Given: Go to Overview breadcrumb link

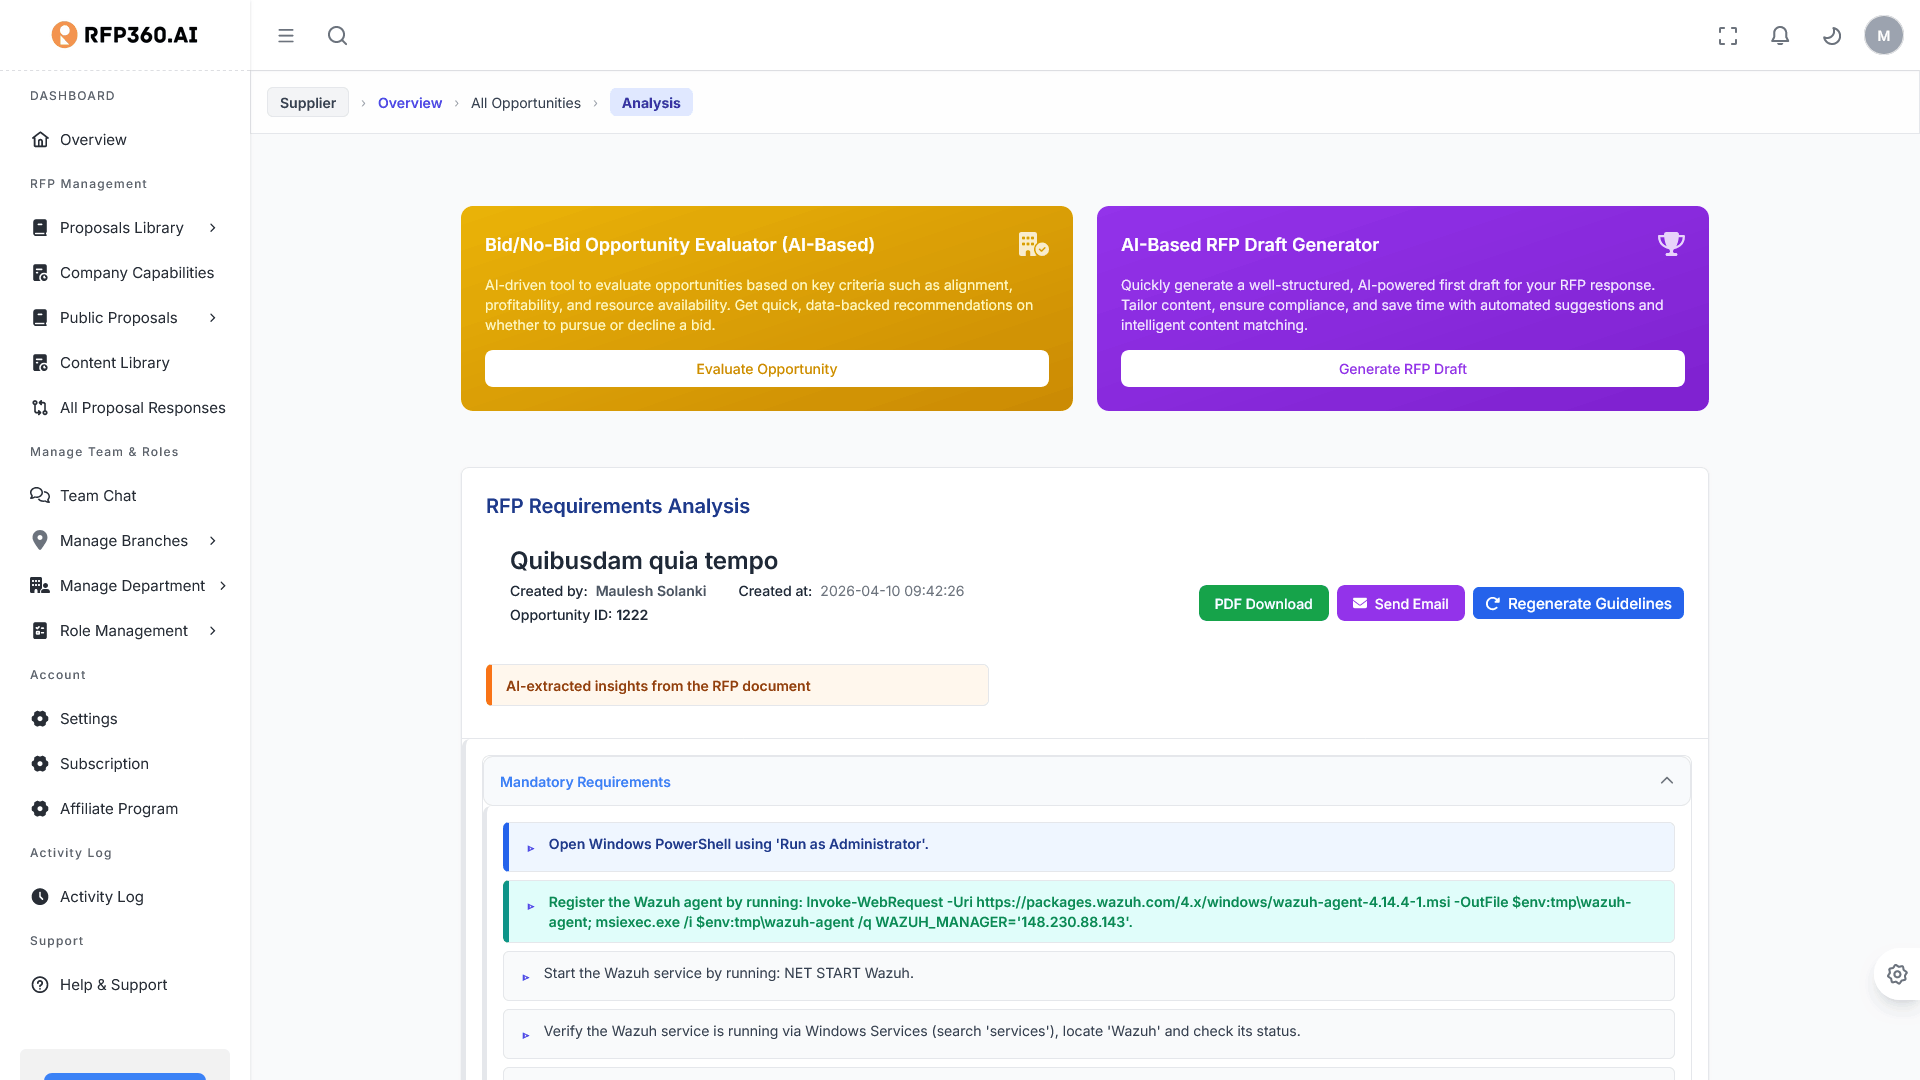Looking at the screenshot, I should 410,103.
